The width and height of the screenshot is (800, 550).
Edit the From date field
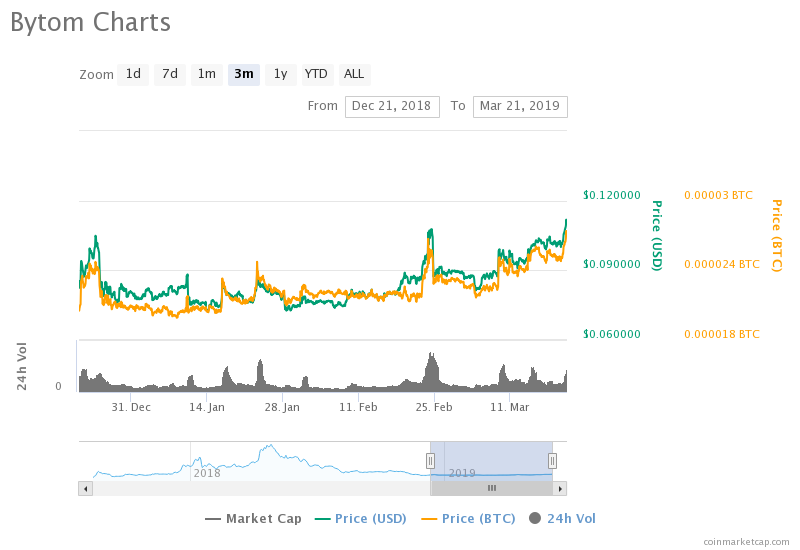pyautogui.click(x=392, y=107)
